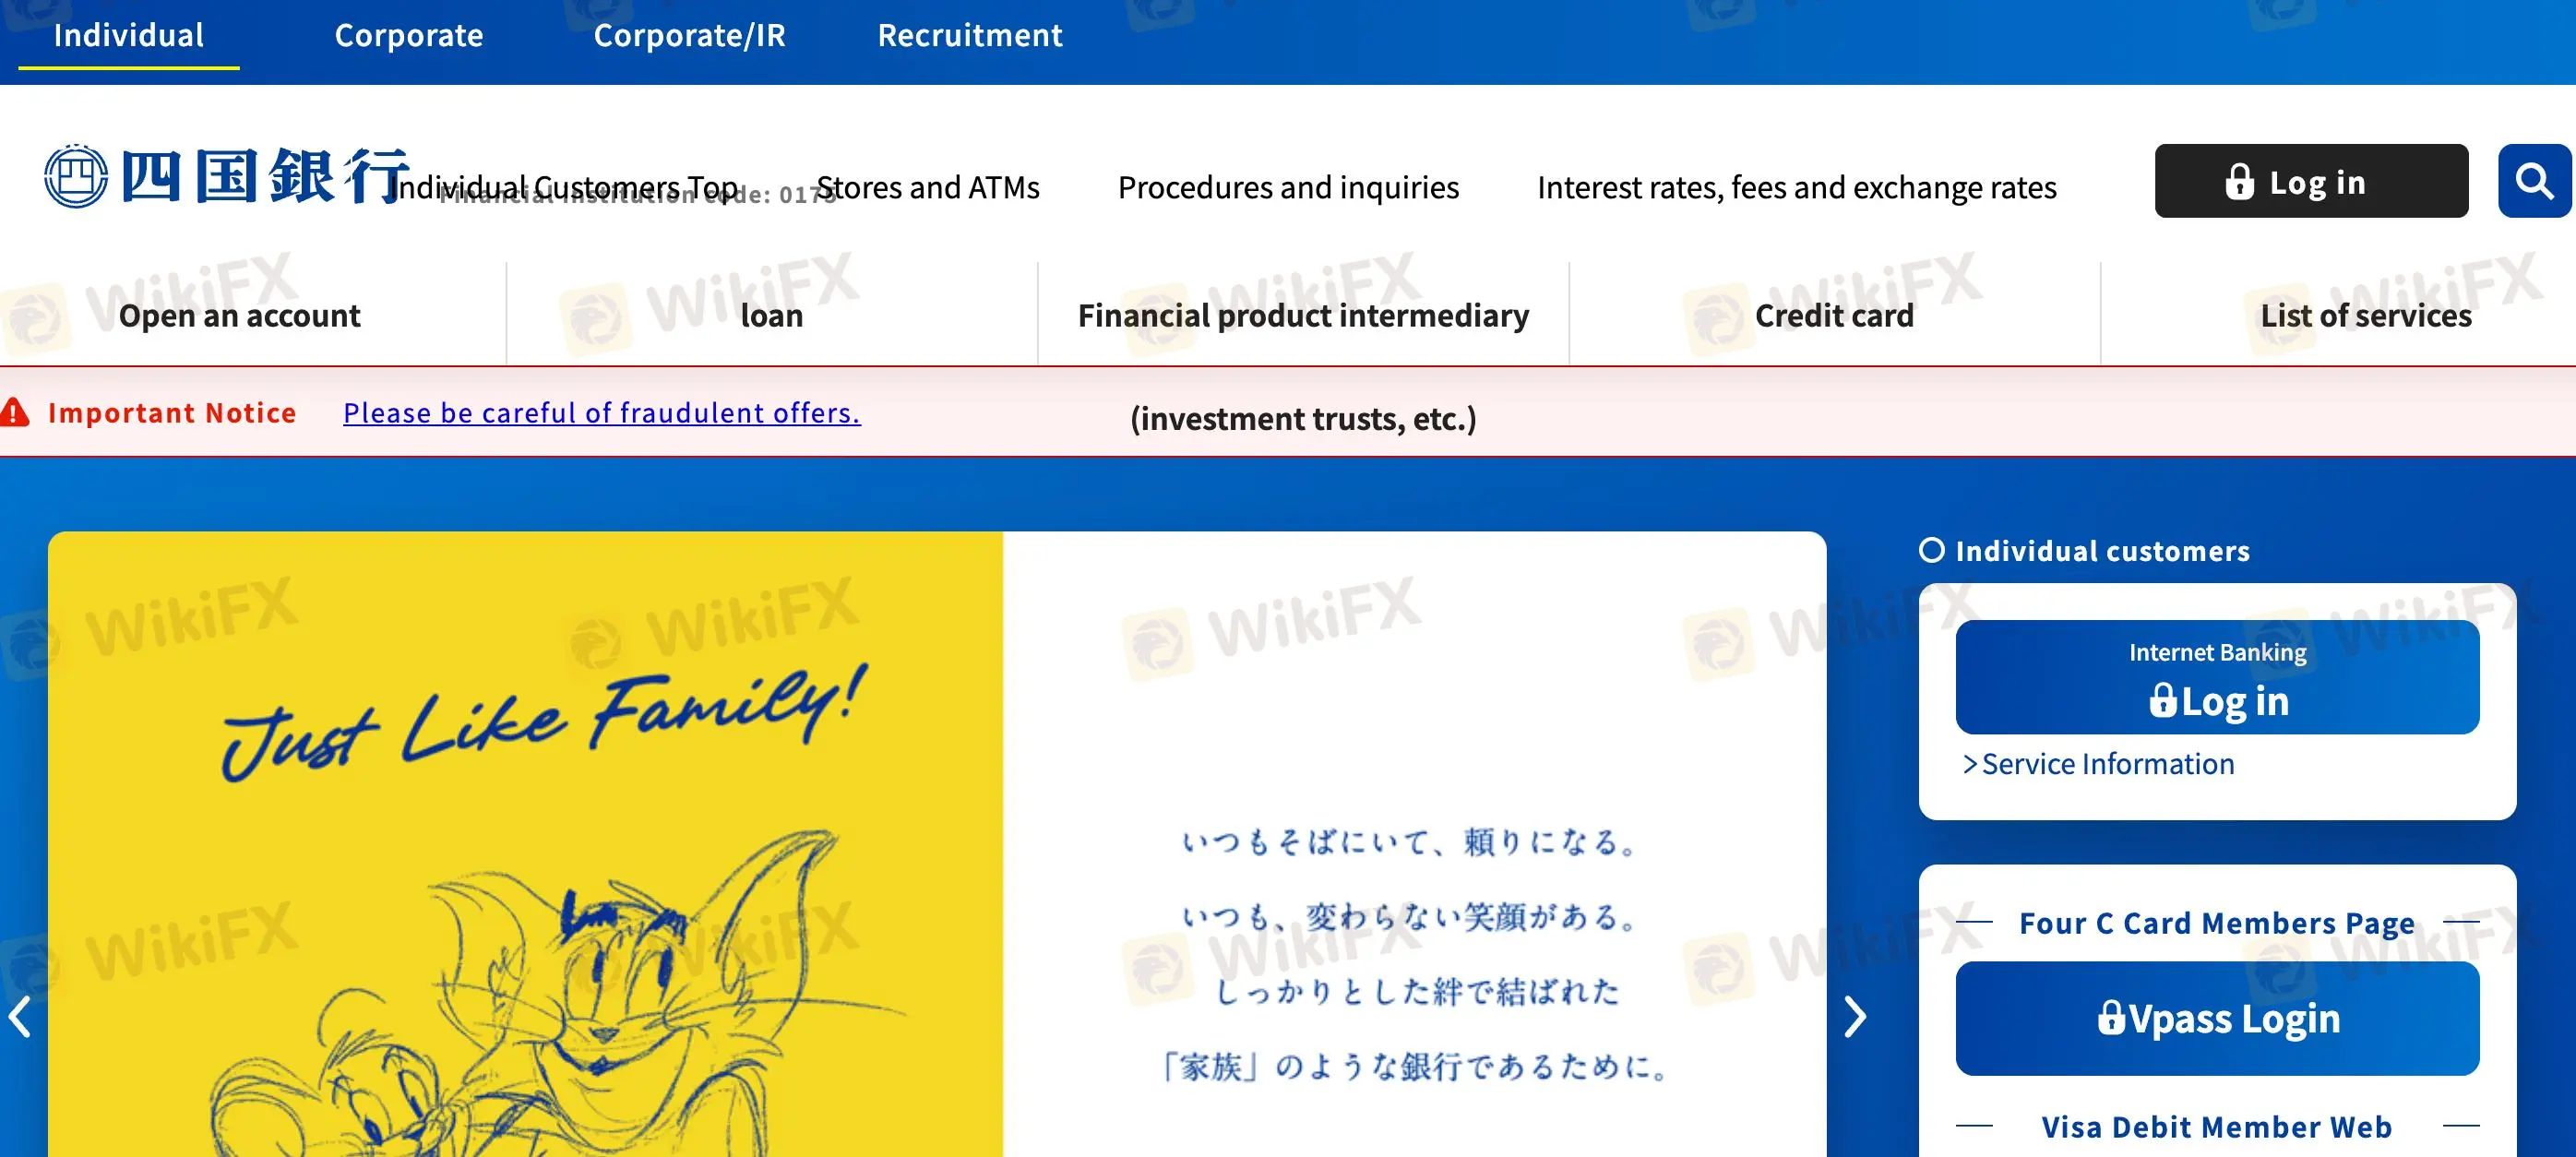Viewport: 2576px width, 1157px height.
Task: Switch to the Corporate tab
Action: point(409,35)
